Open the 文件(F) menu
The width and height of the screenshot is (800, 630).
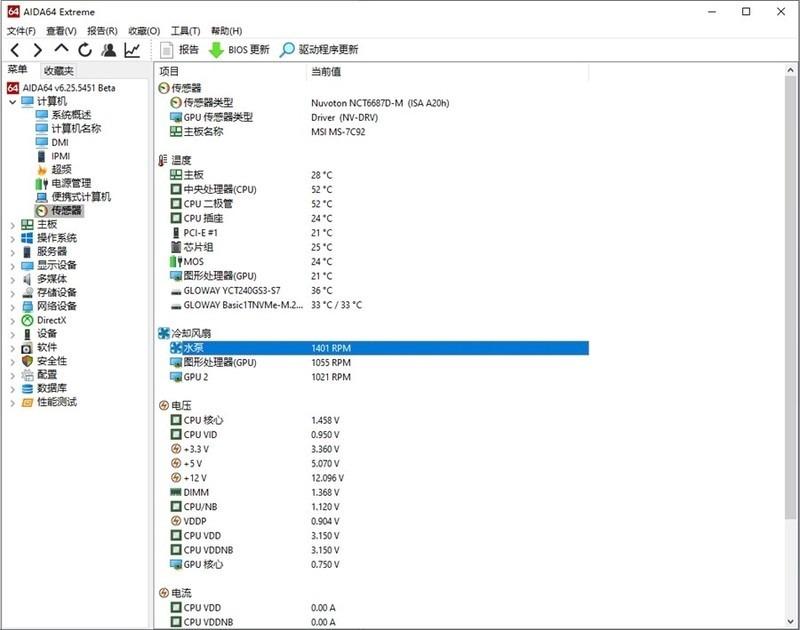tap(21, 31)
